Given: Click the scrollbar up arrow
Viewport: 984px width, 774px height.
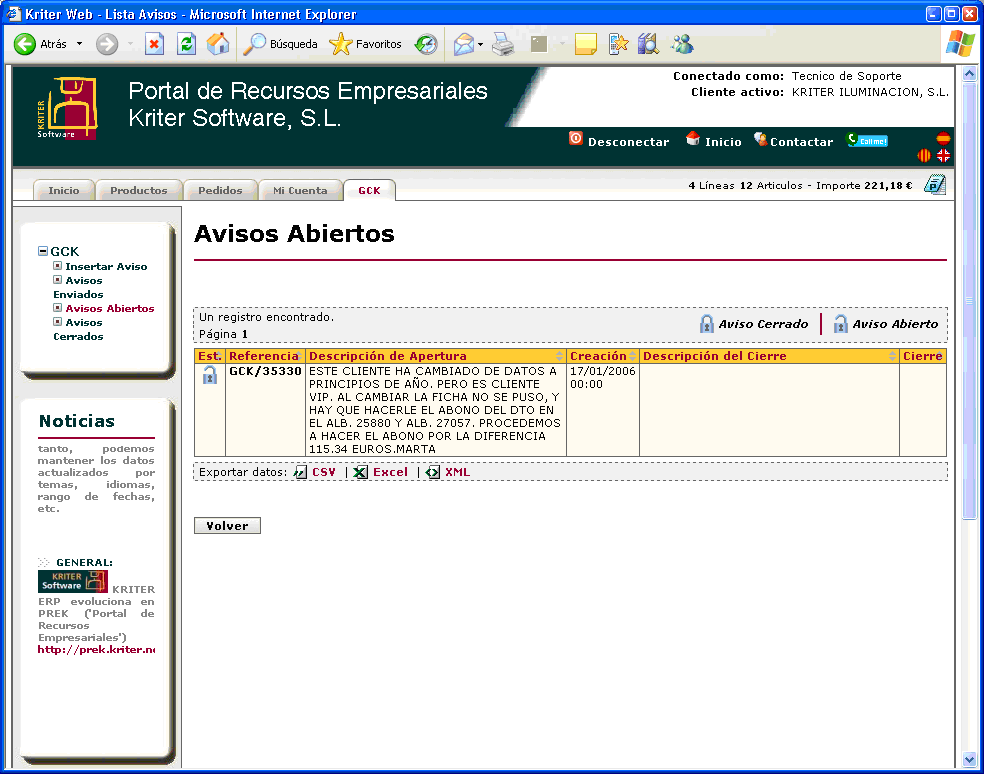Looking at the screenshot, I should [x=970, y=74].
